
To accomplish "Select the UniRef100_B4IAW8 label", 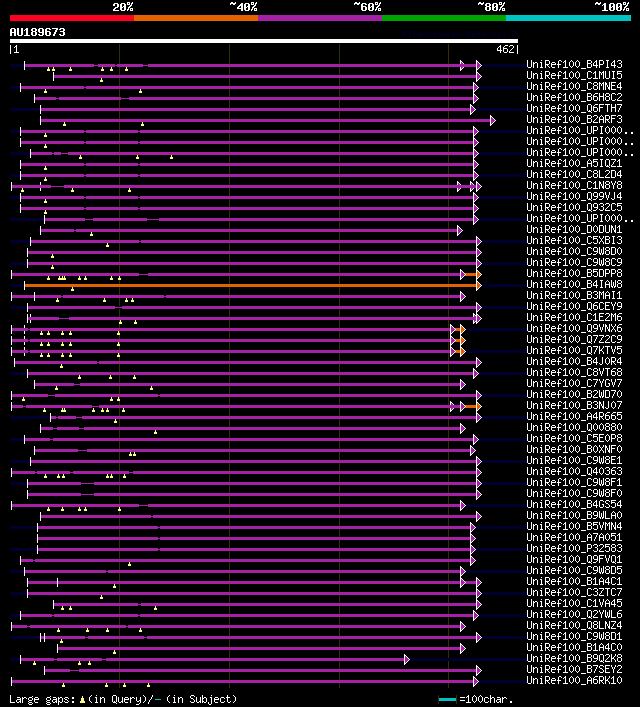I will [574, 285].
